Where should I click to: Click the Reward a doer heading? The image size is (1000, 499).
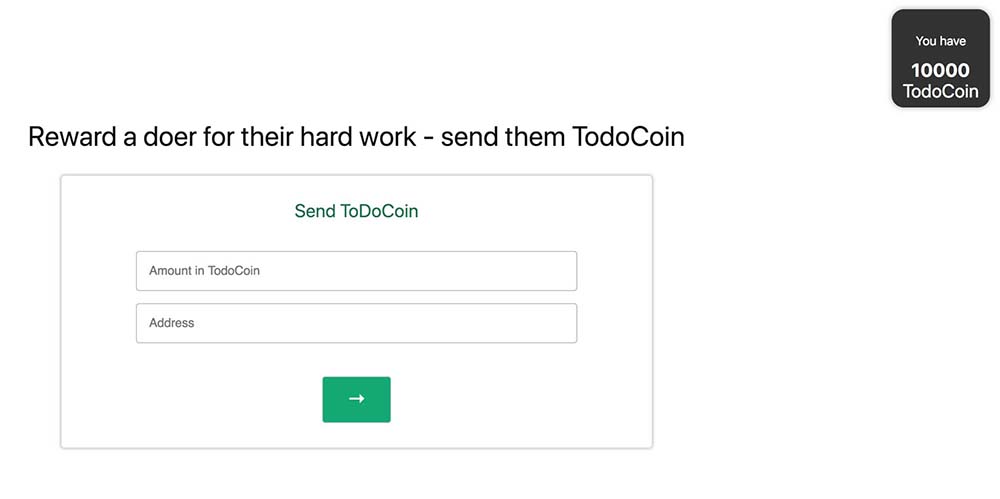click(356, 137)
